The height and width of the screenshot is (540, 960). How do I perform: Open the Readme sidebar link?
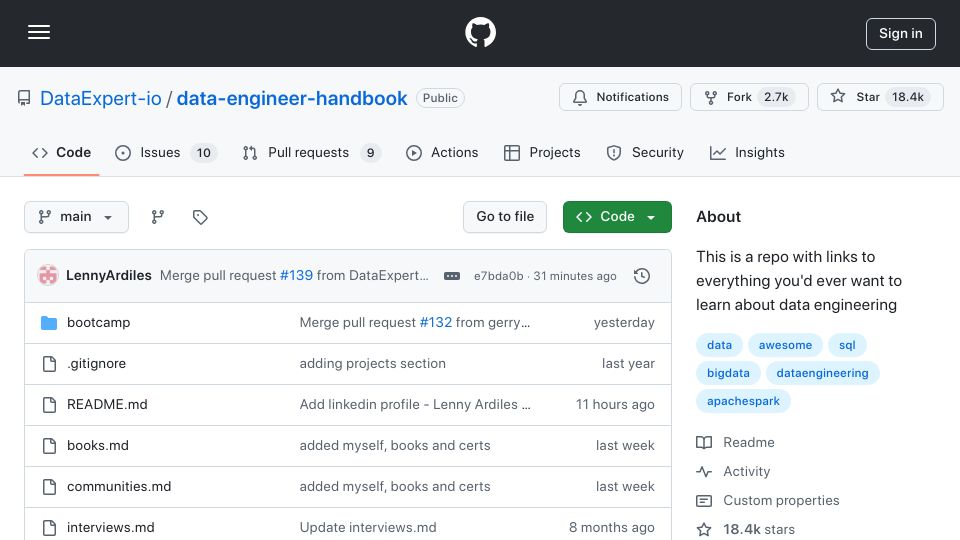point(735,443)
